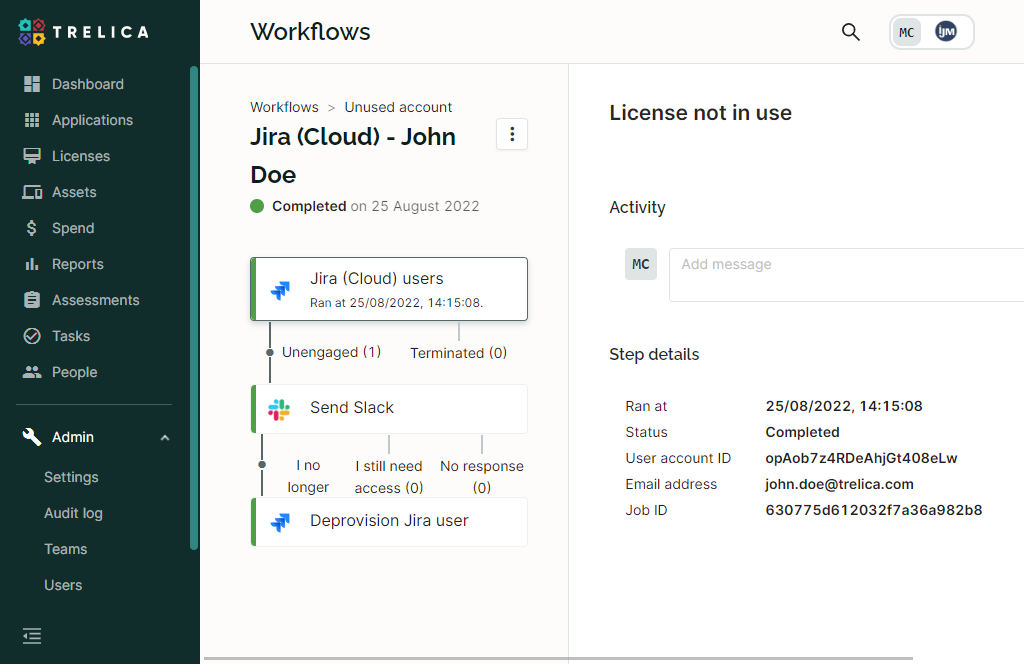Screen dimensions: 1024x664
Task: Click the organization avatar beside MC
Action: click(946, 31)
